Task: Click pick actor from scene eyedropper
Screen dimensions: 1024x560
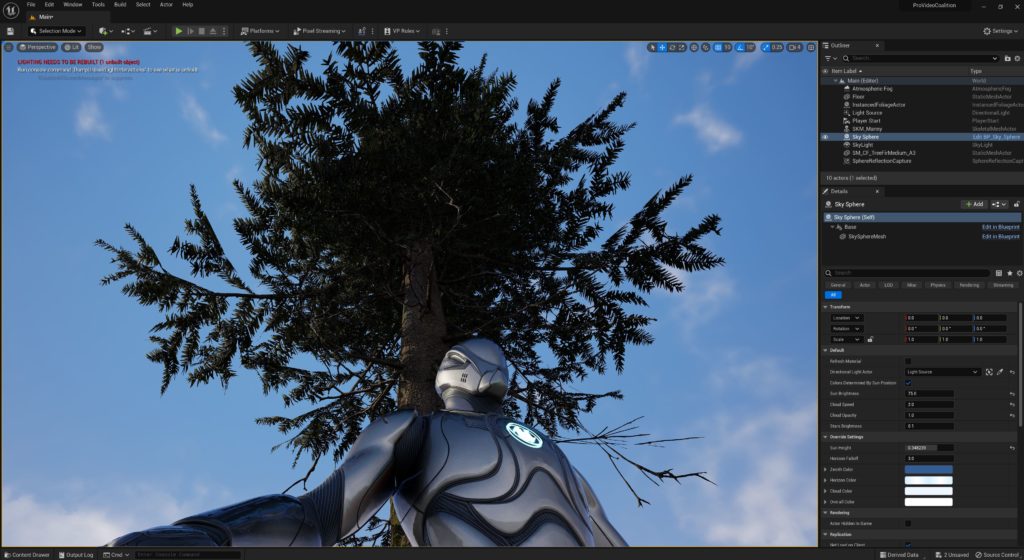Action: click(1000, 372)
